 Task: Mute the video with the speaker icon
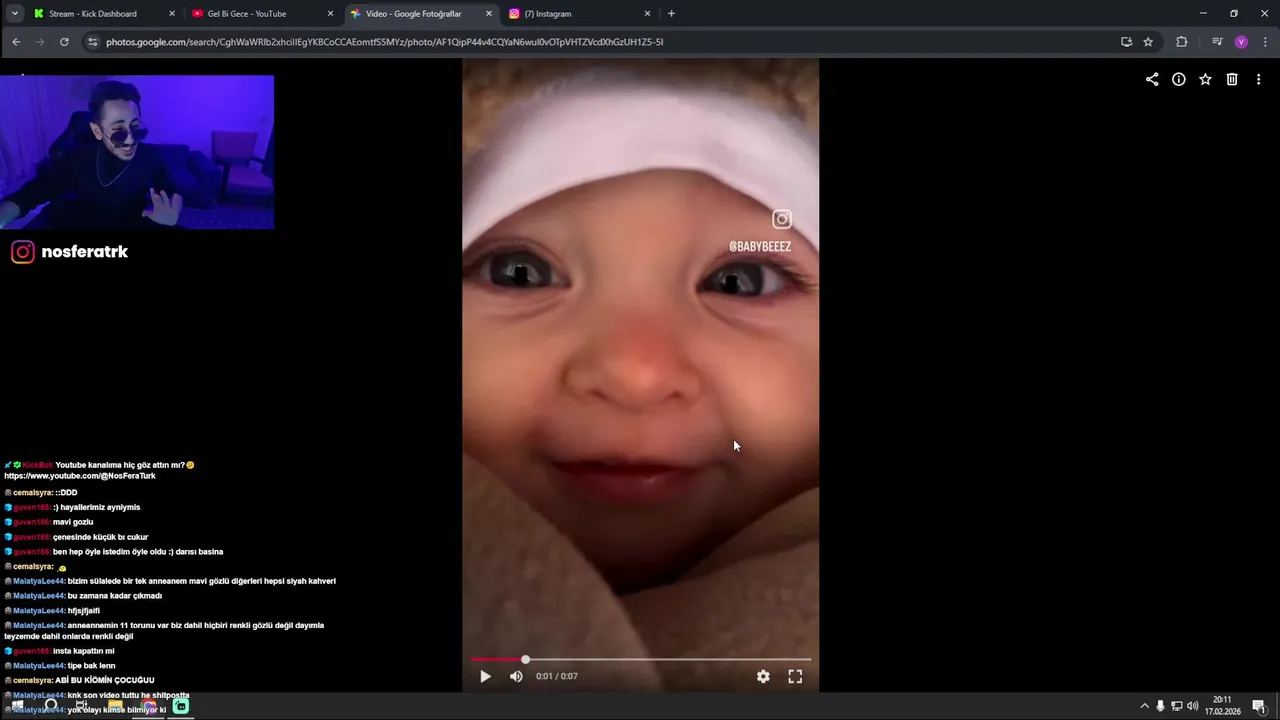point(516,676)
